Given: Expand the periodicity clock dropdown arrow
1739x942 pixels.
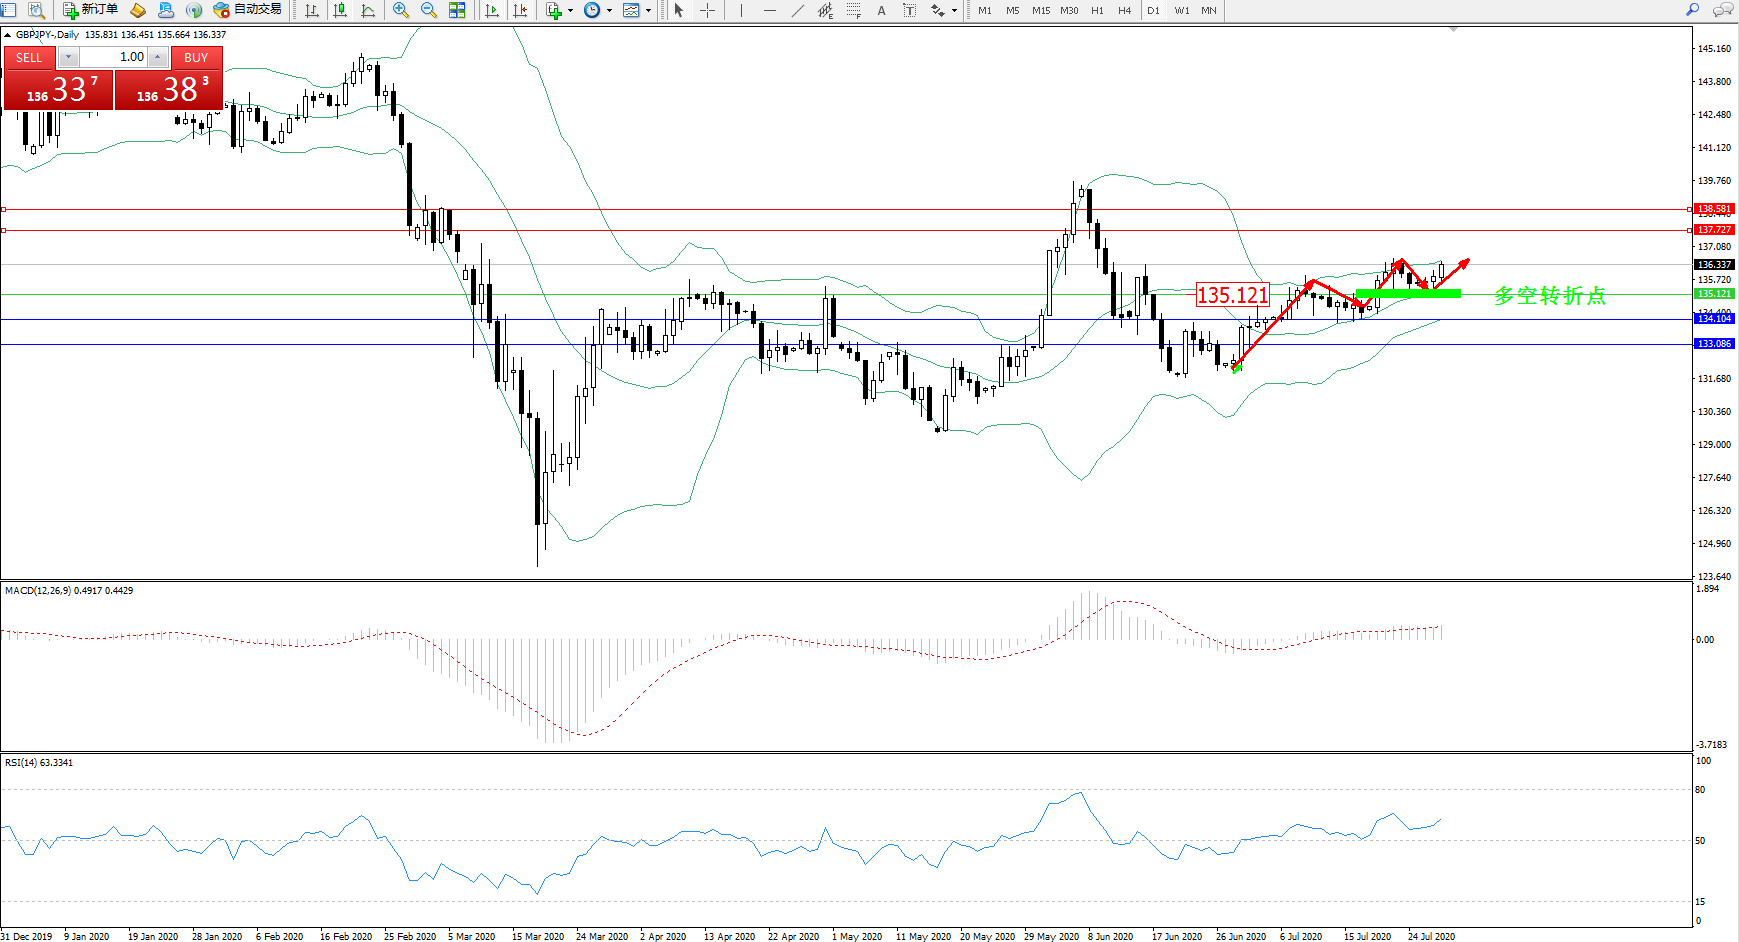Looking at the screenshot, I should click(609, 10).
